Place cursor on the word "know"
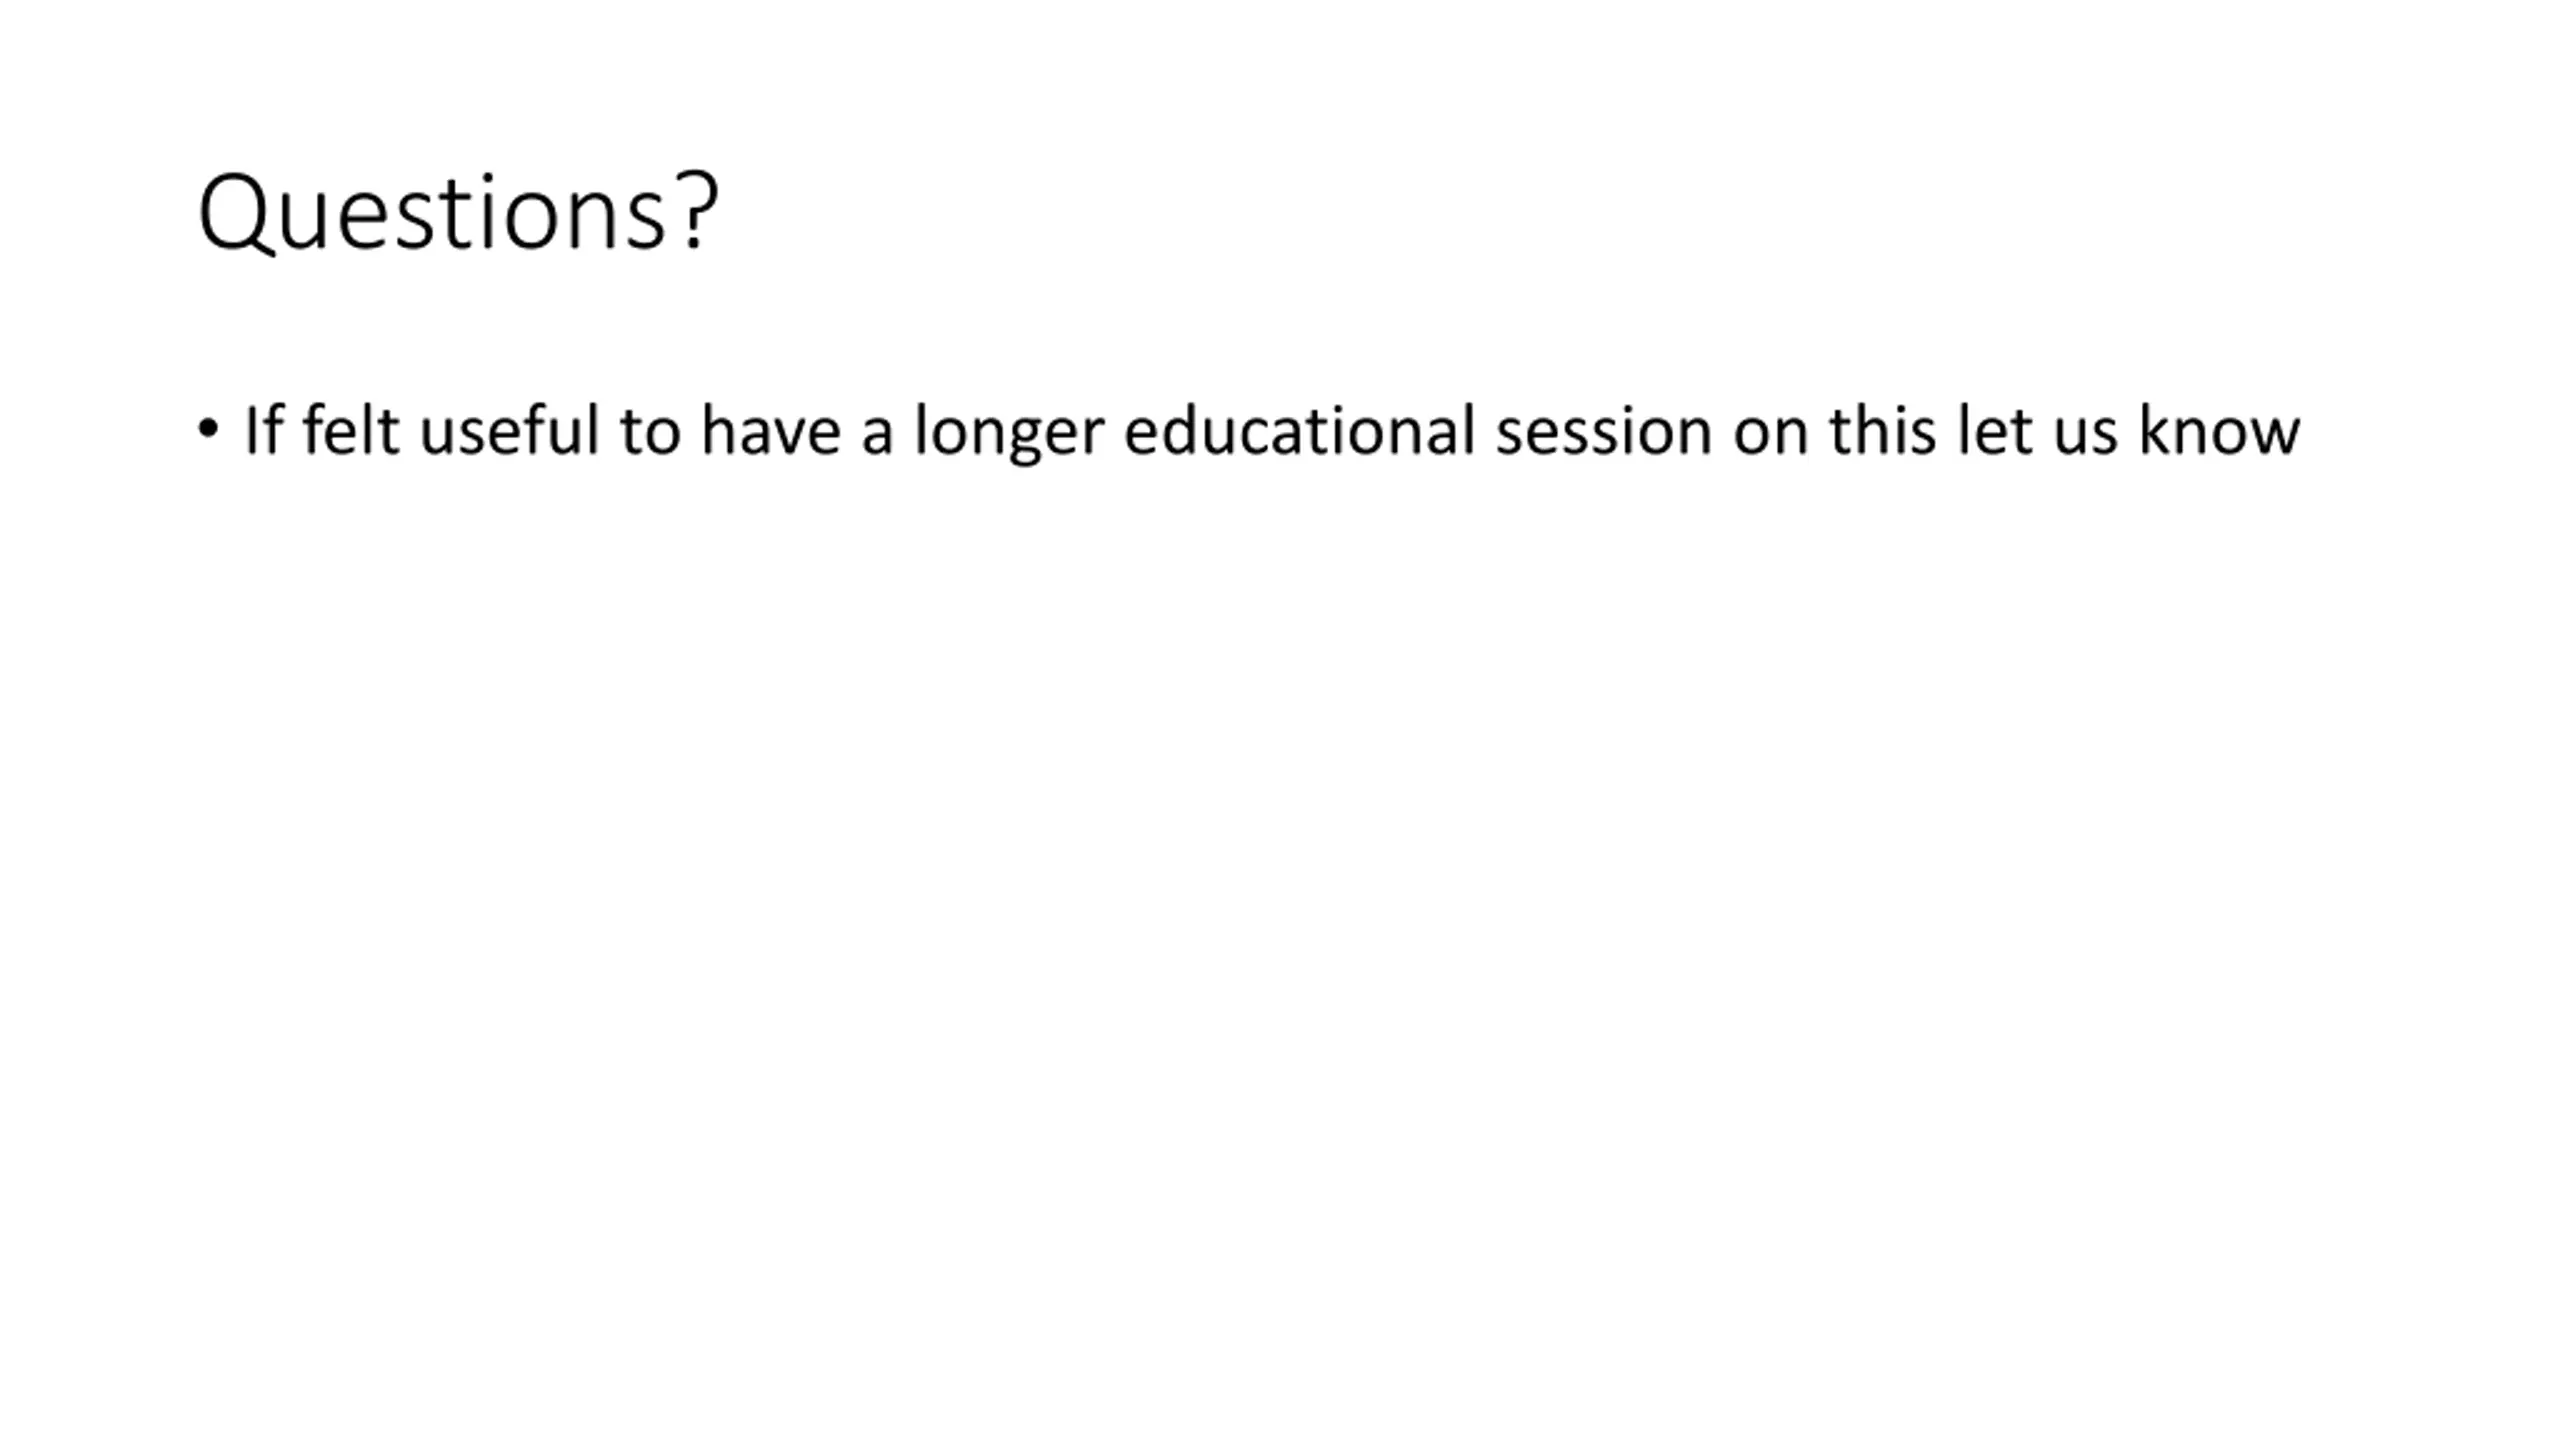 (2219, 430)
